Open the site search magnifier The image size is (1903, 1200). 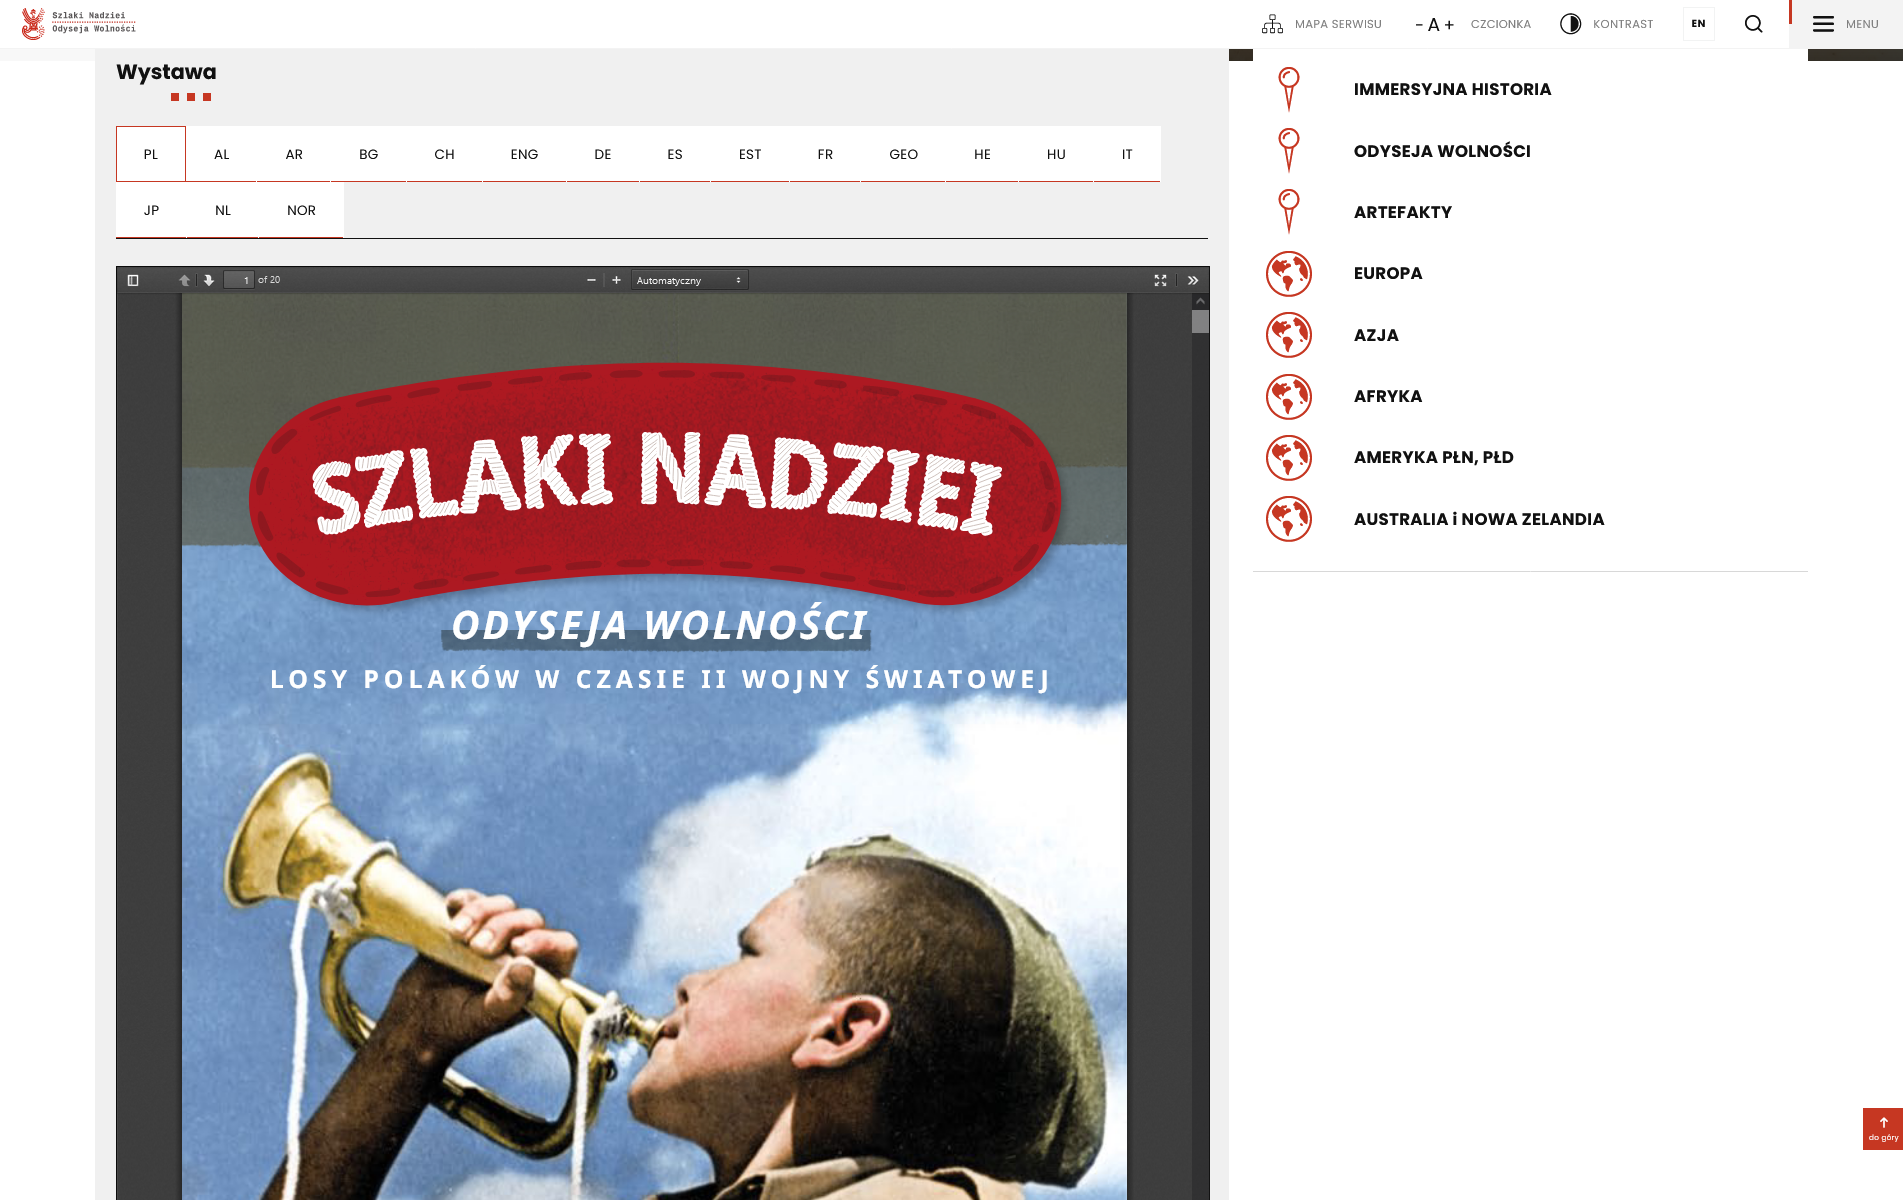(x=1753, y=24)
